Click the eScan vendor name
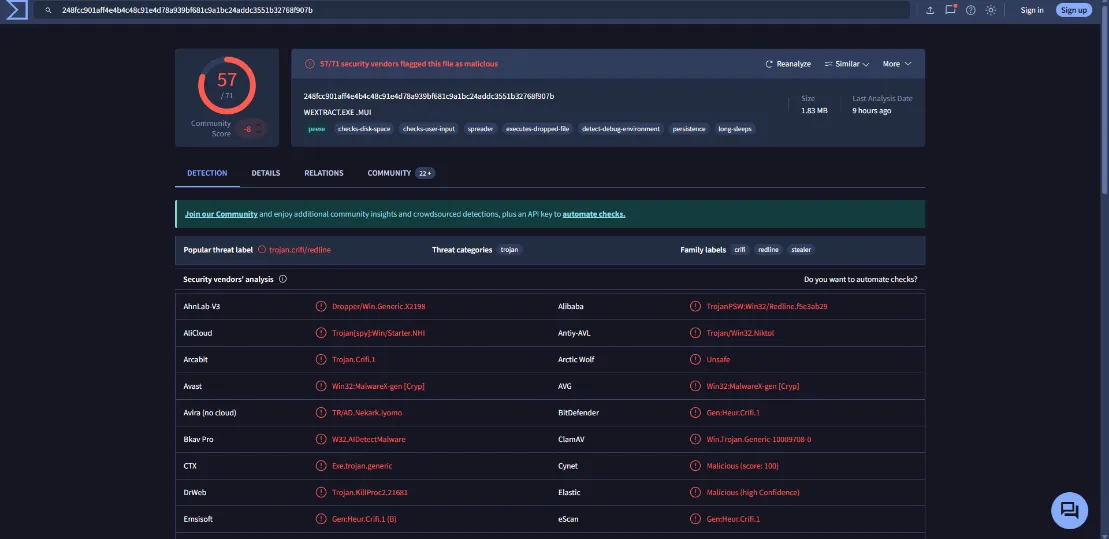Image resolution: width=1109 pixels, height=539 pixels. pos(568,519)
